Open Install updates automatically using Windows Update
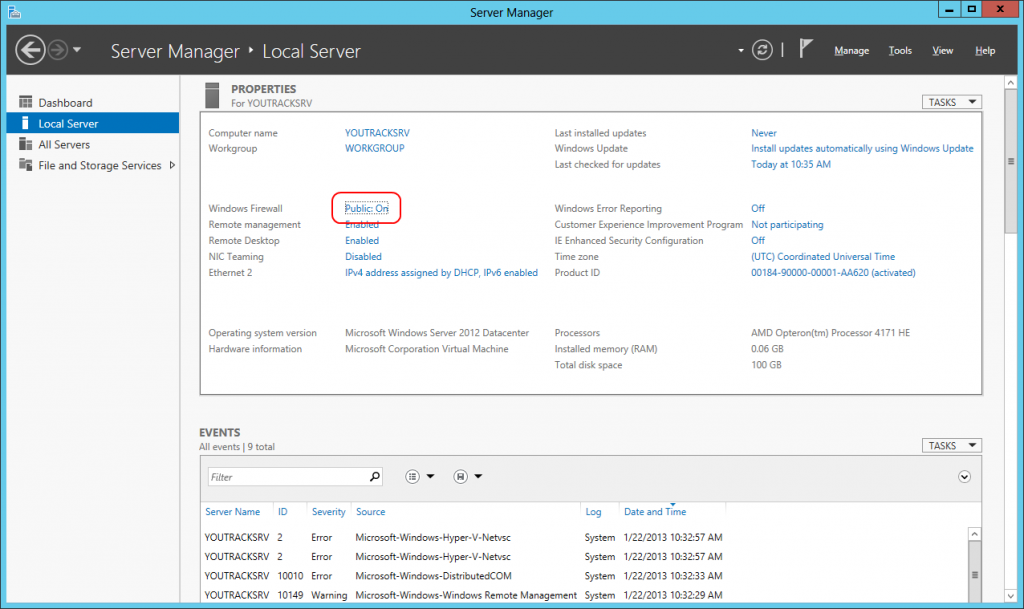Screen dimensions: 1024x609 coord(862,148)
